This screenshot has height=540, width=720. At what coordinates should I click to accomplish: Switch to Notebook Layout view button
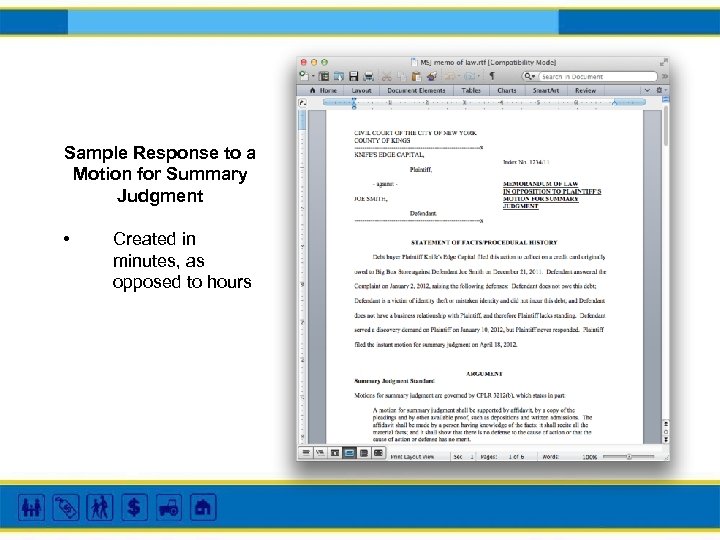[x=364, y=453]
